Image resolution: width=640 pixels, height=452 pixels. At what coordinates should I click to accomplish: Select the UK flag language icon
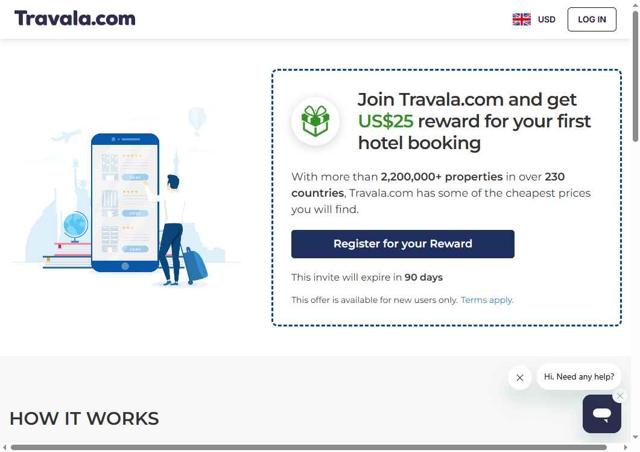(521, 19)
